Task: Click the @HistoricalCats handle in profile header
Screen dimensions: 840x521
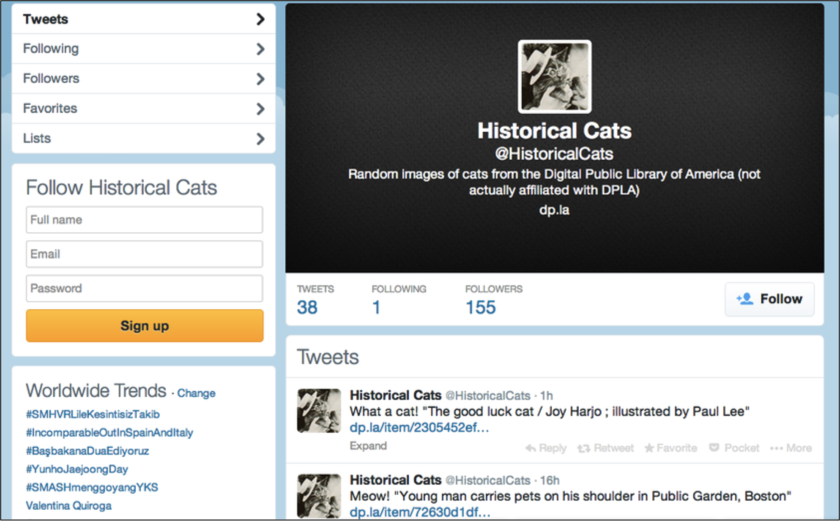Action: coord(554,154)
